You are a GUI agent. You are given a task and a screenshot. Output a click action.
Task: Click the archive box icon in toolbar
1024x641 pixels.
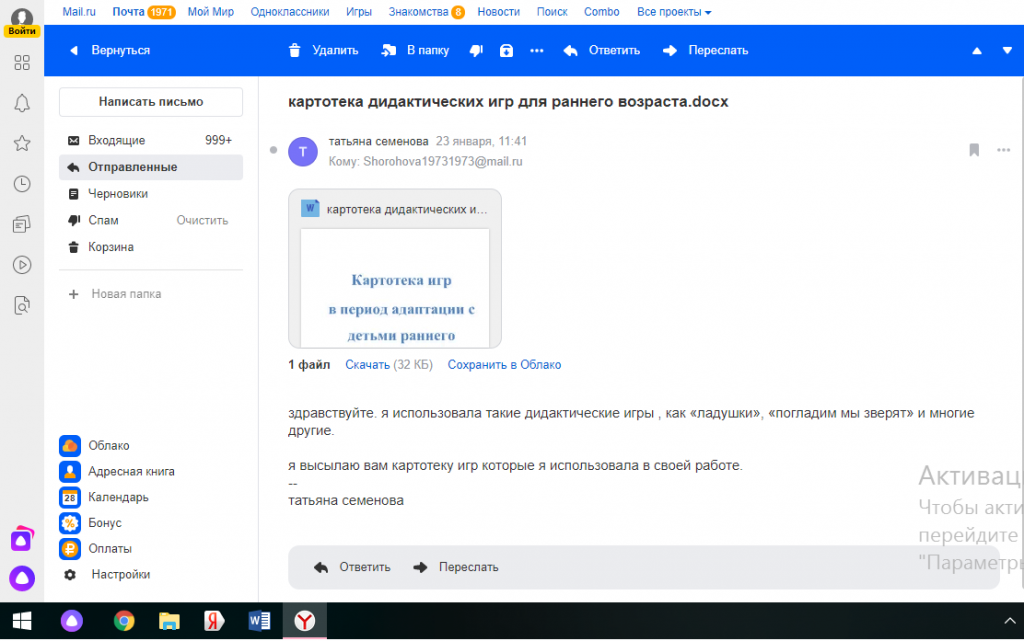click(x=506, y=50)
